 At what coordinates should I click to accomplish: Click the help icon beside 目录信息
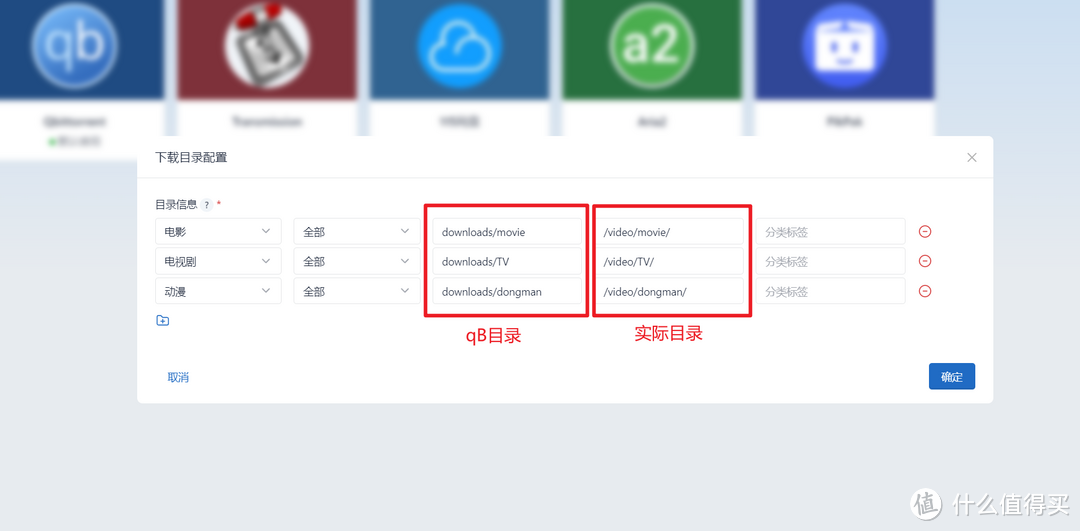207,205
